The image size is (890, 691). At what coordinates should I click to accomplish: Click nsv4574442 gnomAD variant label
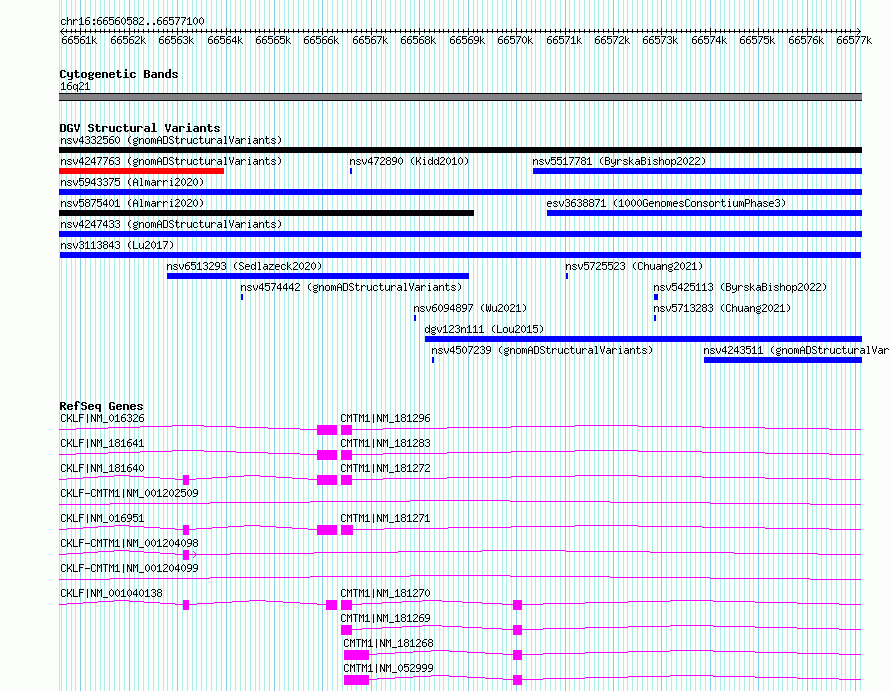351,287
